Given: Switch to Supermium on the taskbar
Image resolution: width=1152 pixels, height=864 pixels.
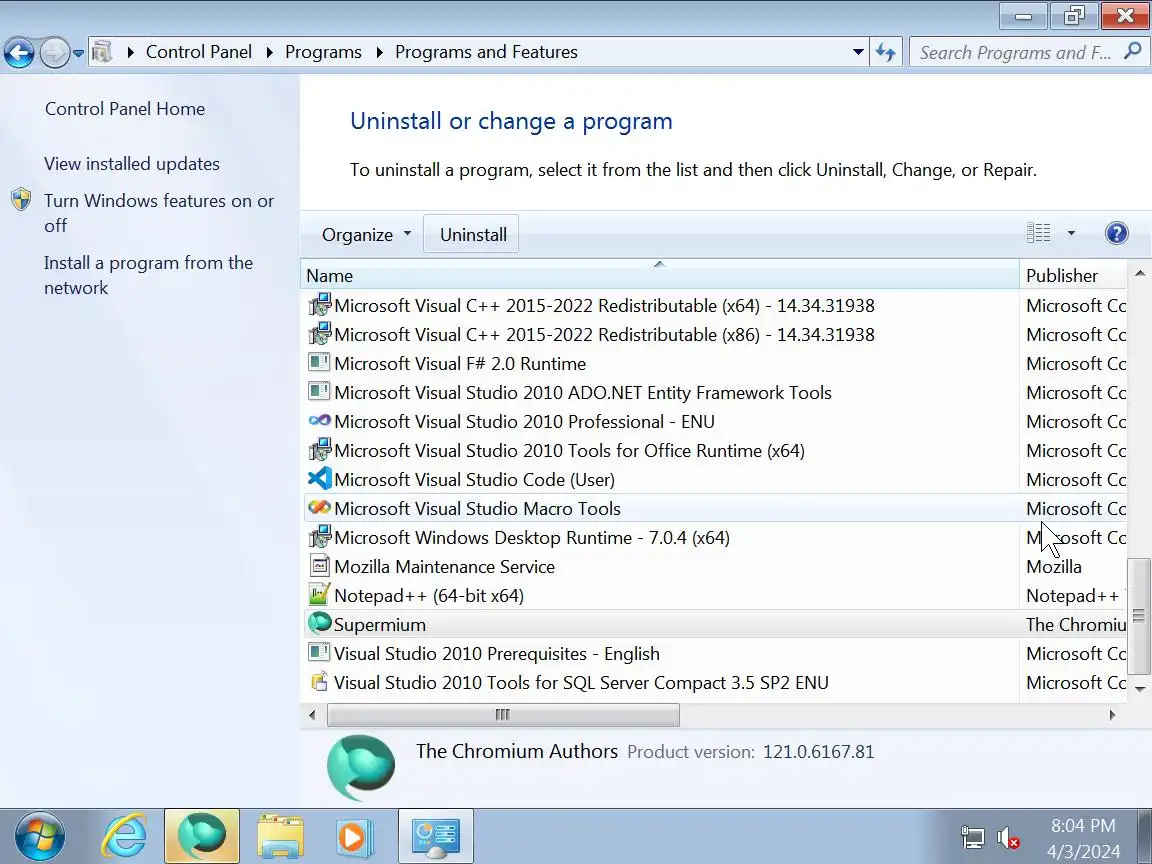Looking at the screenshot, I should pyautogui.click(x=202, y=836).
